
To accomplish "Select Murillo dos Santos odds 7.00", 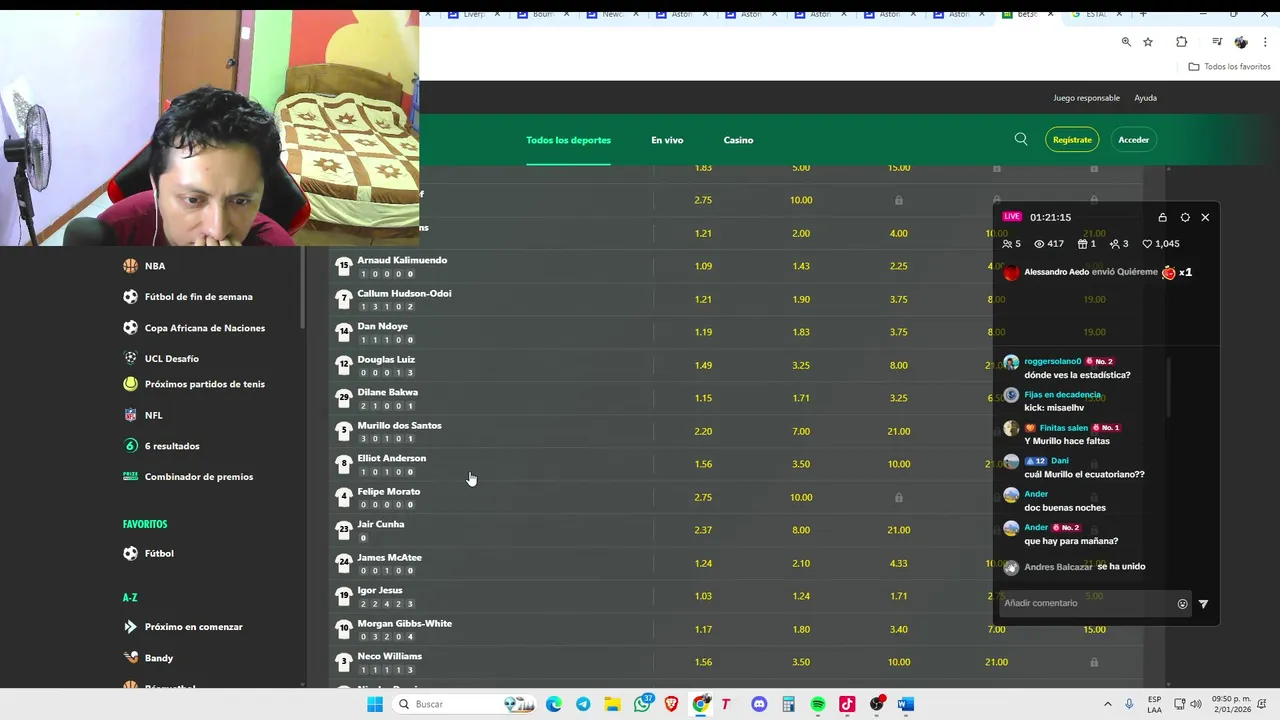I will (801, 431).
